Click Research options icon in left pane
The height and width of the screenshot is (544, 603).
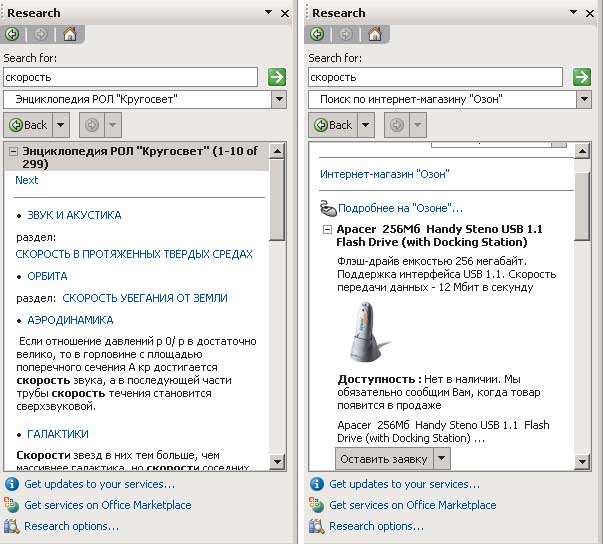tap(12, 526)
